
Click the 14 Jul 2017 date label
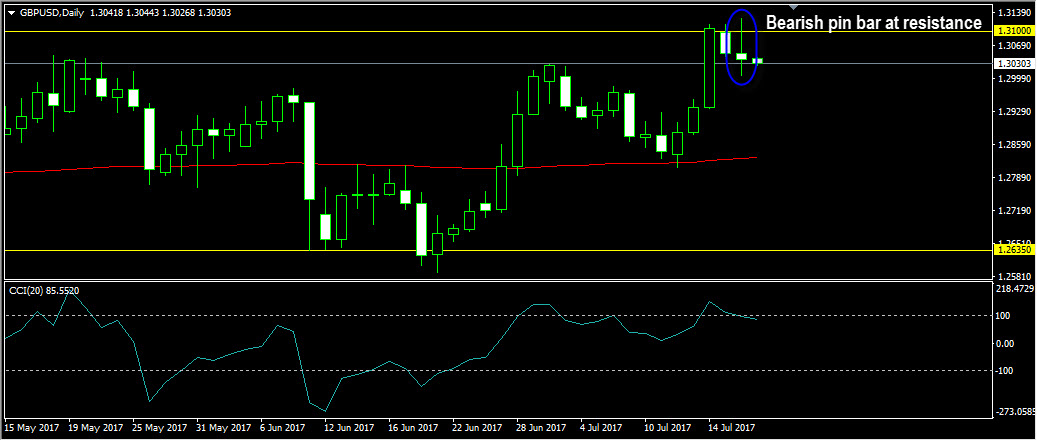coord(730,427)
